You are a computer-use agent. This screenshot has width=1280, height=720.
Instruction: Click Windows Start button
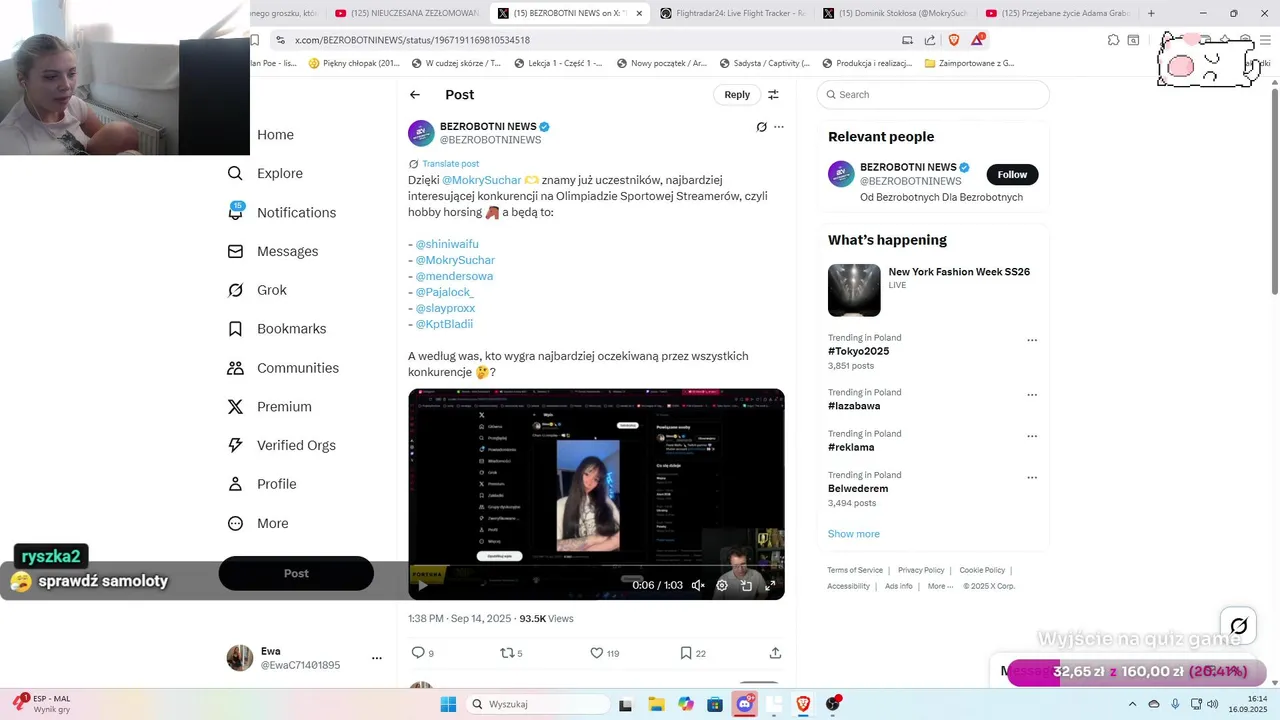tap(448, 704)
